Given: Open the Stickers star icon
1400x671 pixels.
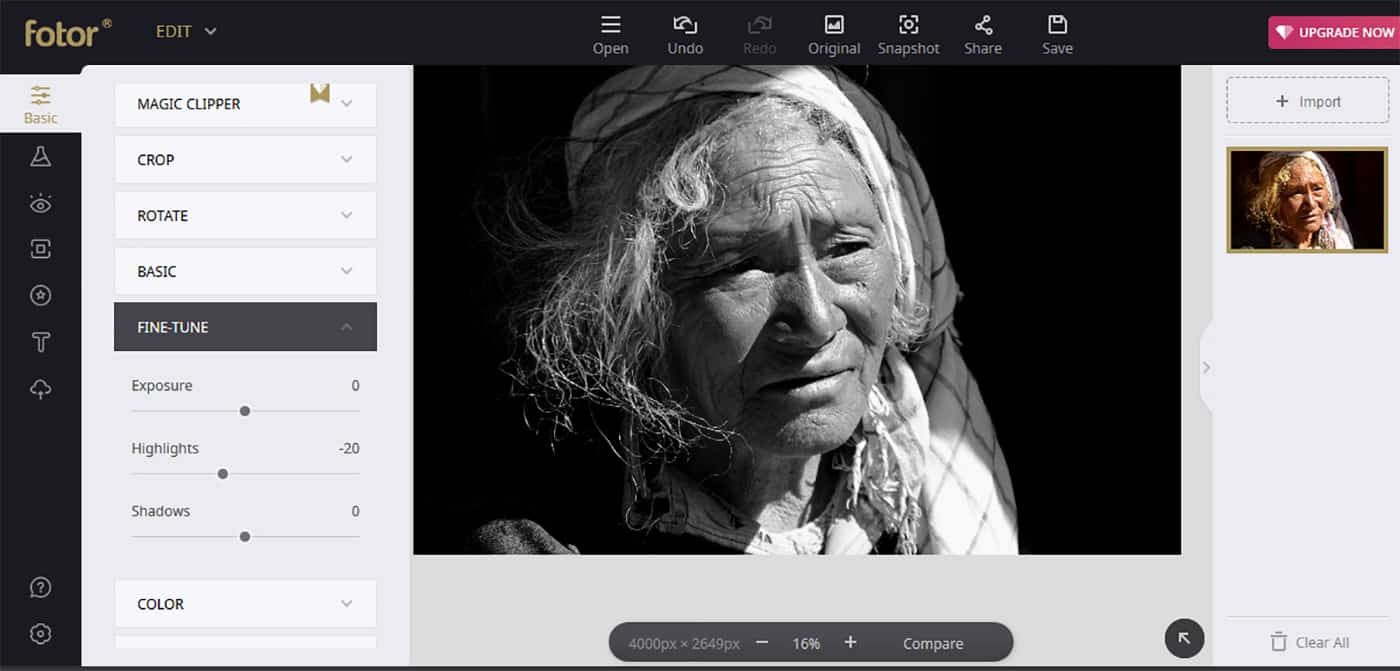Looking at the screenshot, I should coord(41,296).
